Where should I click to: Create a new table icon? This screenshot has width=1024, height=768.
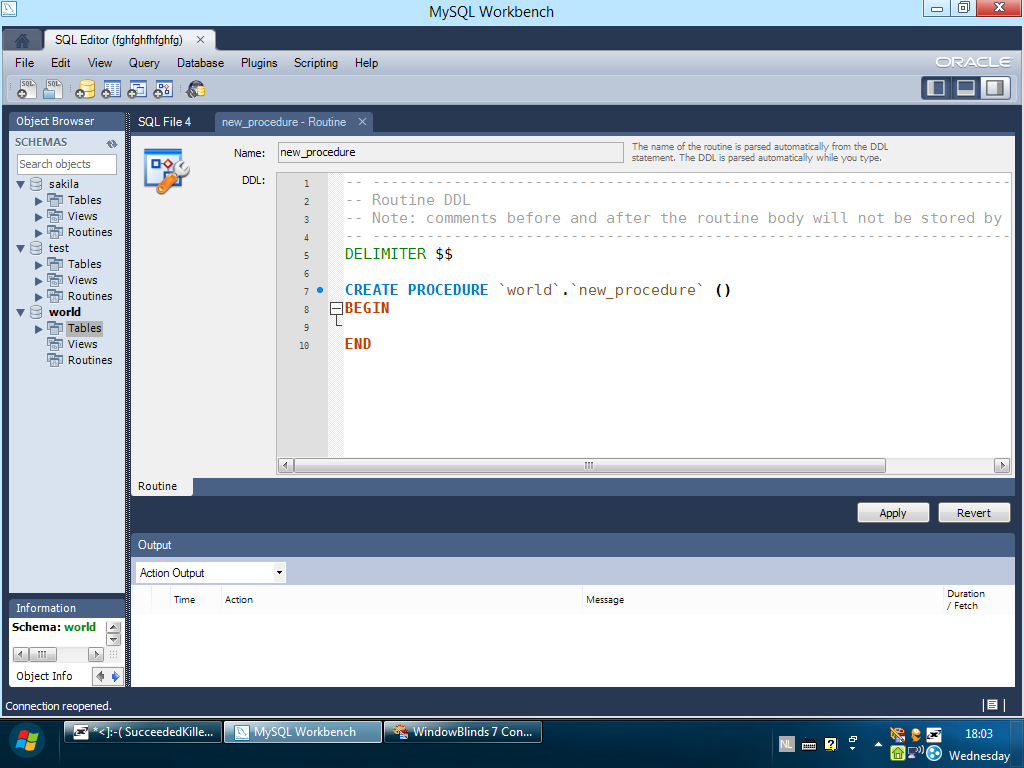pos(111,89)
